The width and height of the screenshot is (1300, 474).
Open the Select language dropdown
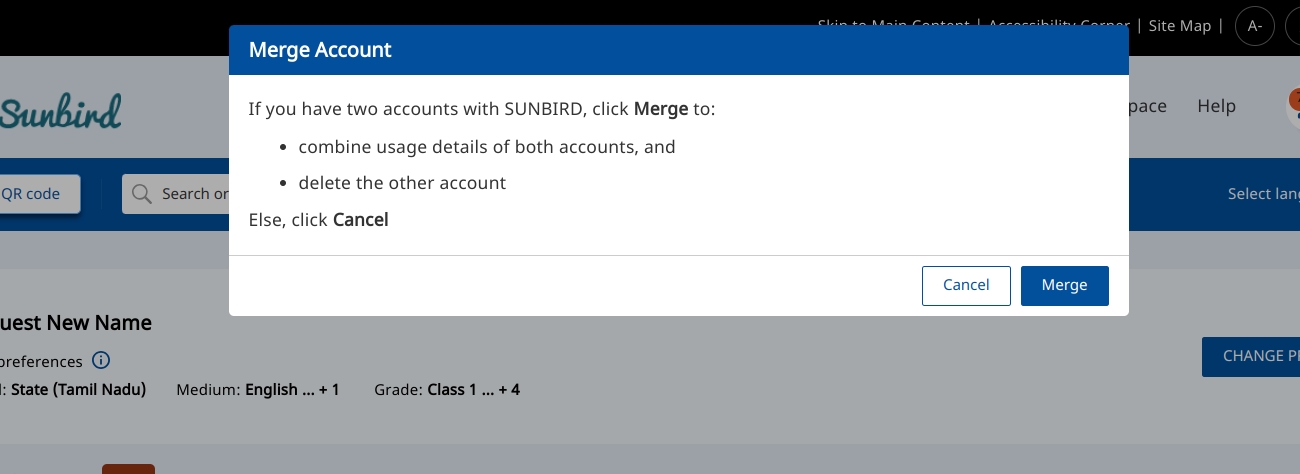1264,194
